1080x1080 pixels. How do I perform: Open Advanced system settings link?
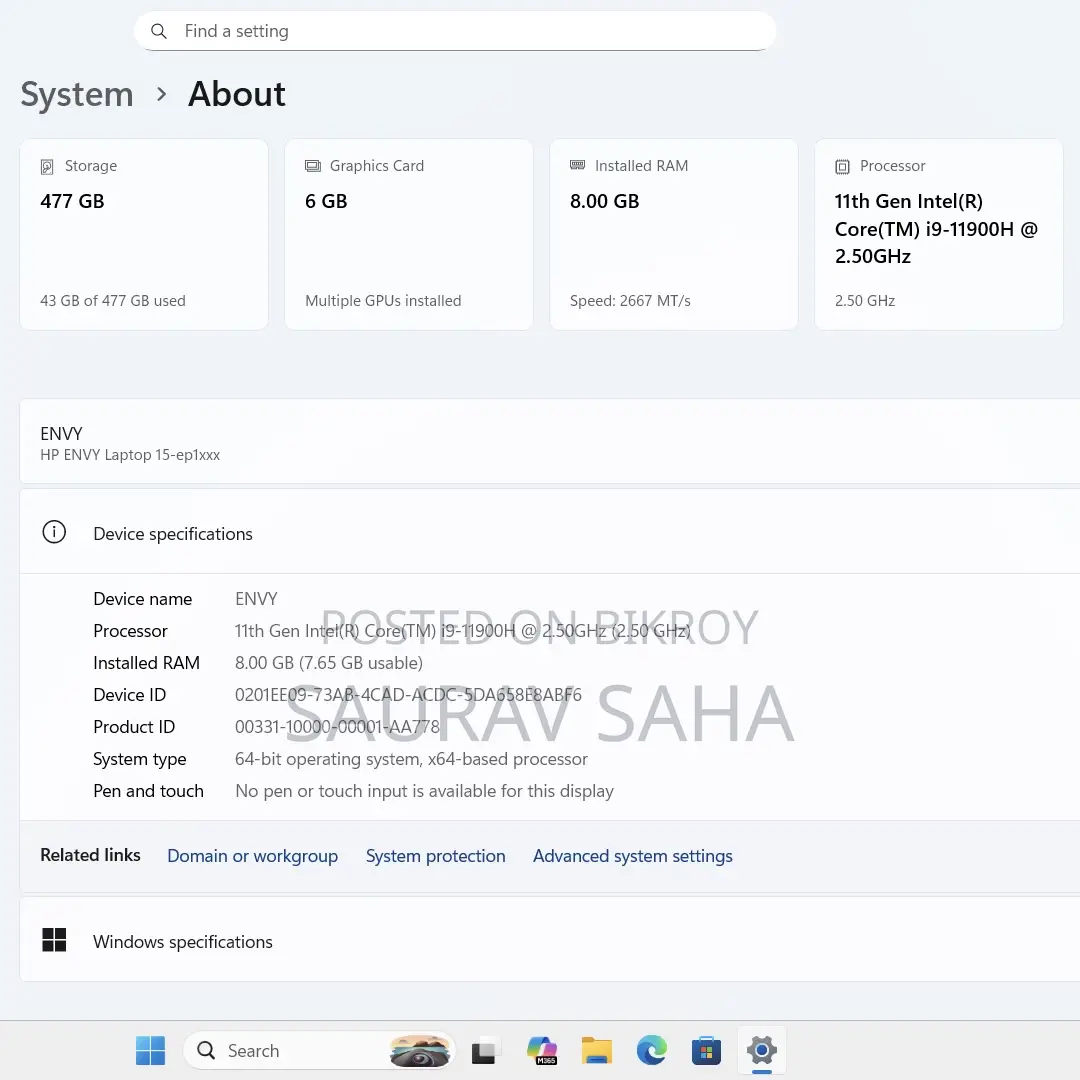tap(632, 855)
